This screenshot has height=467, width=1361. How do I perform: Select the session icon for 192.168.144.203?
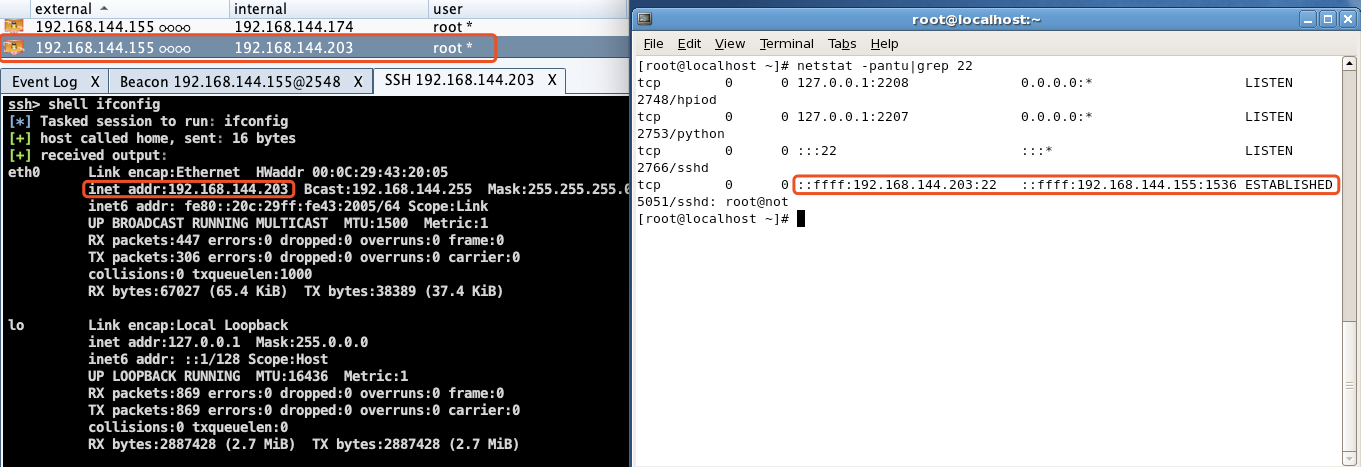pyautogui.click(x=14, y=47)
